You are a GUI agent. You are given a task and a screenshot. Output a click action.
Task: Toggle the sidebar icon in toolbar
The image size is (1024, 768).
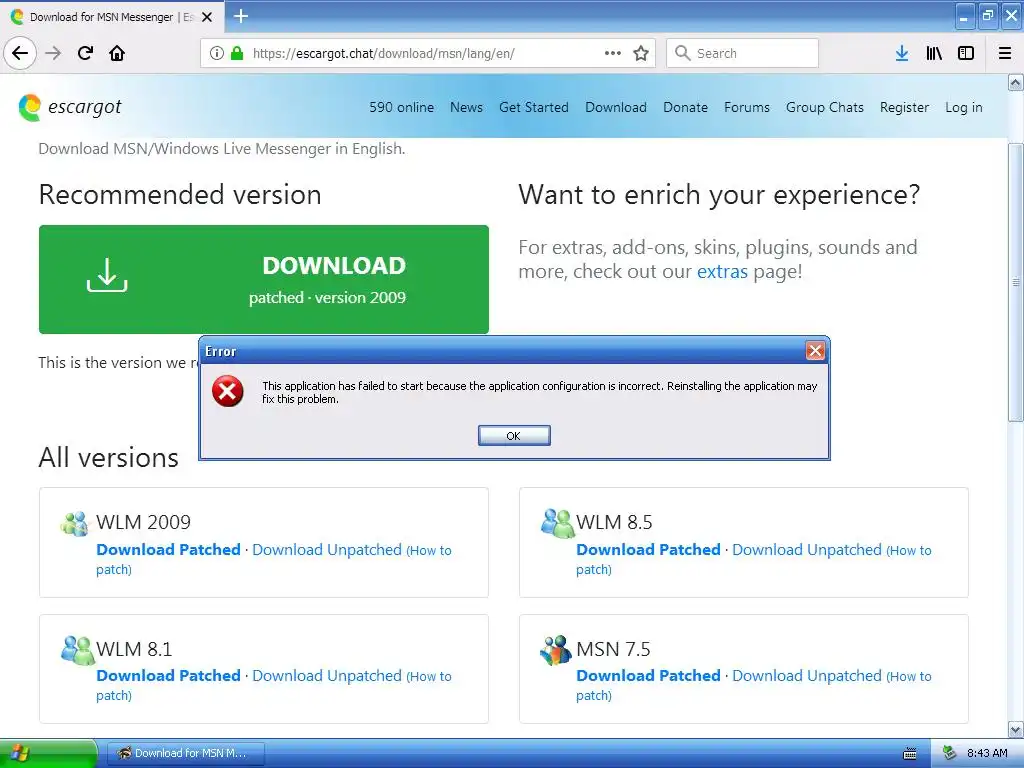click(x=966, y=53)
